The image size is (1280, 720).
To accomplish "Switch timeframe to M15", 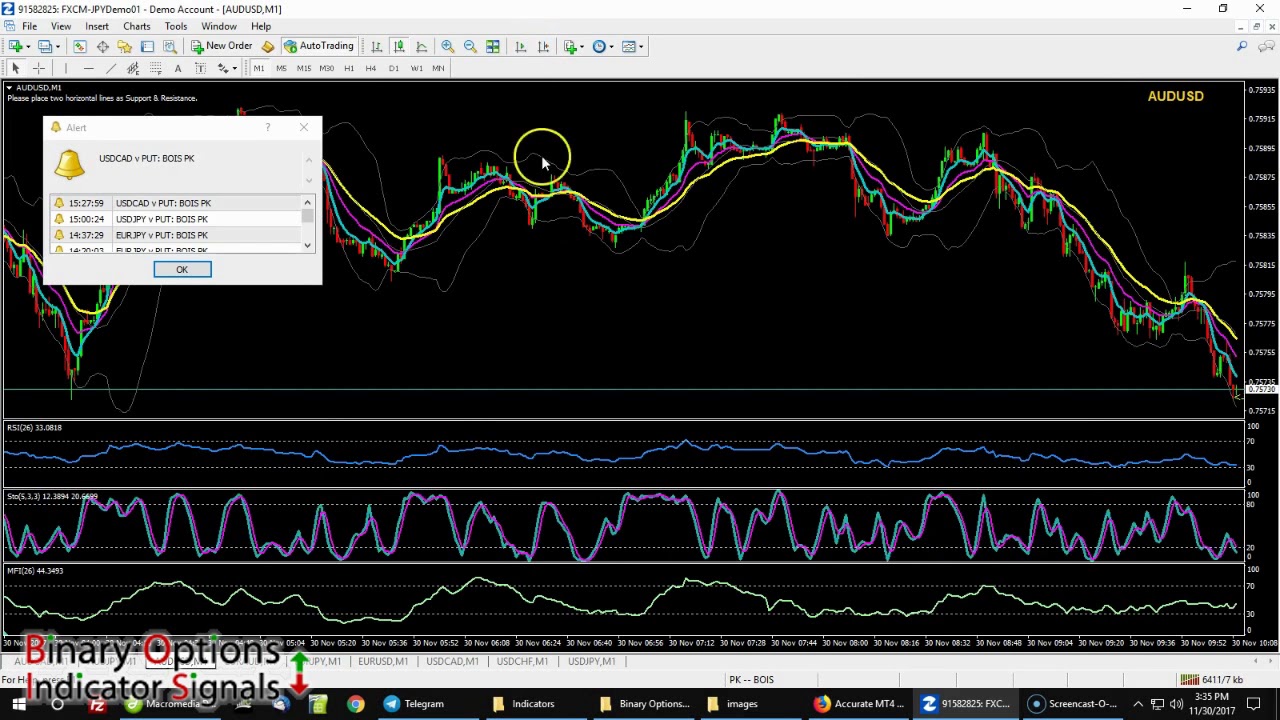I will (x=304, y=68).
